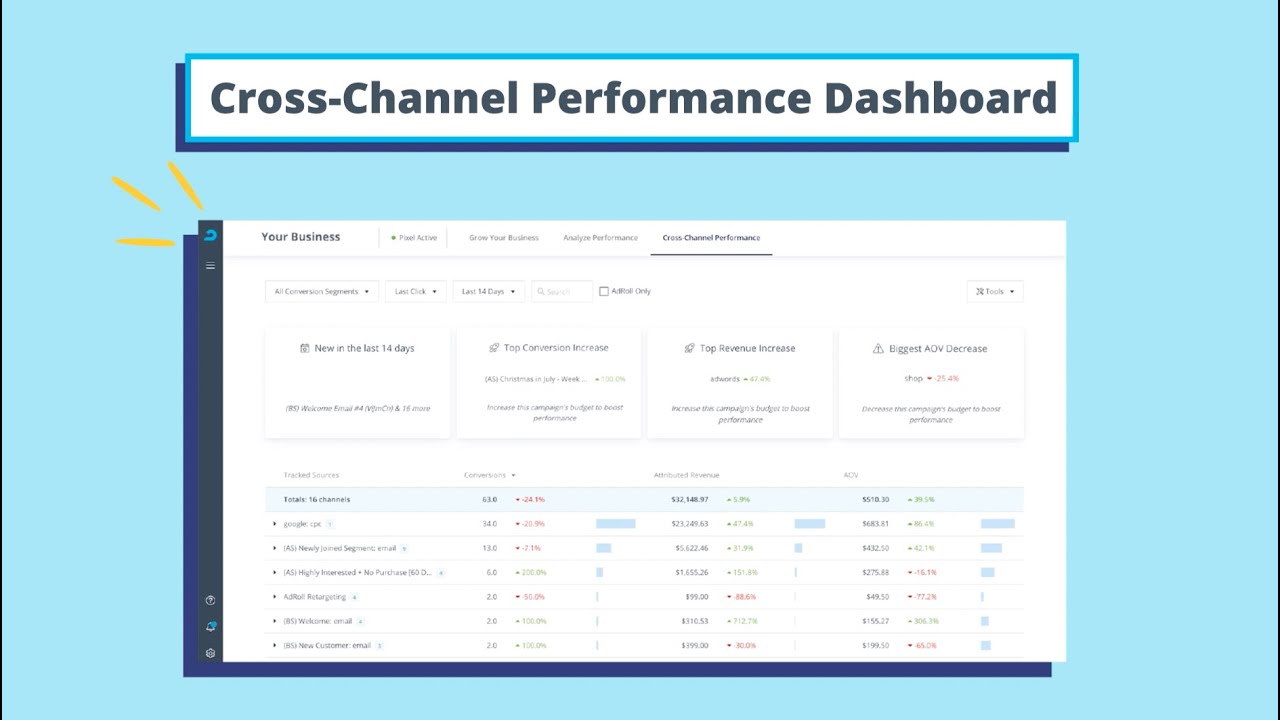Click the warning icon beside Biggest AOV Decrease
Screen dimensions: 1280x720
point(878,349)
